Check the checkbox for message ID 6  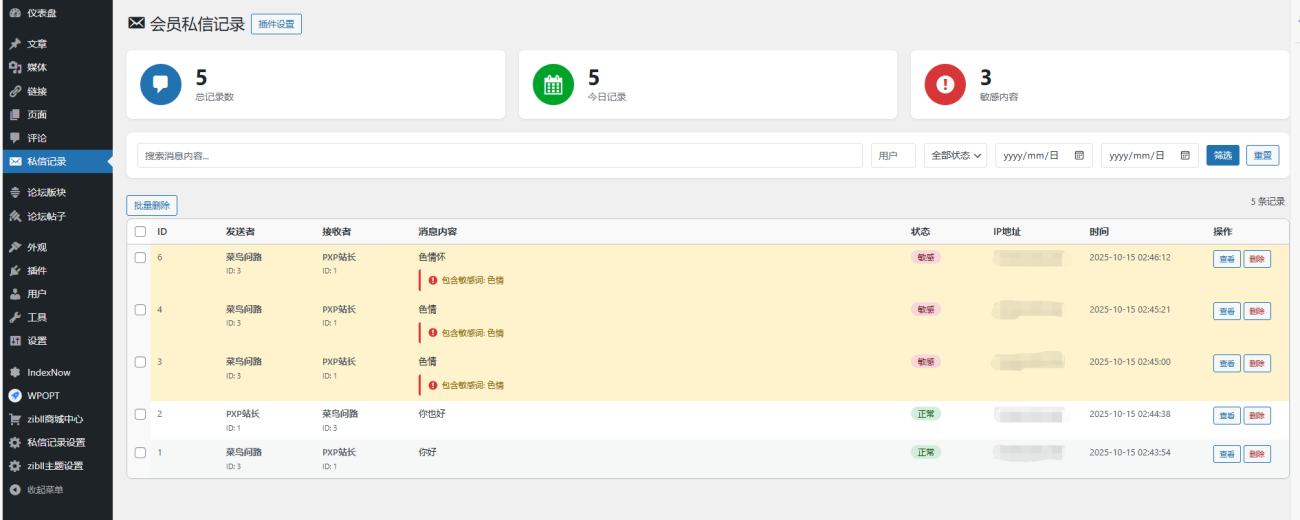click(140, 257)
